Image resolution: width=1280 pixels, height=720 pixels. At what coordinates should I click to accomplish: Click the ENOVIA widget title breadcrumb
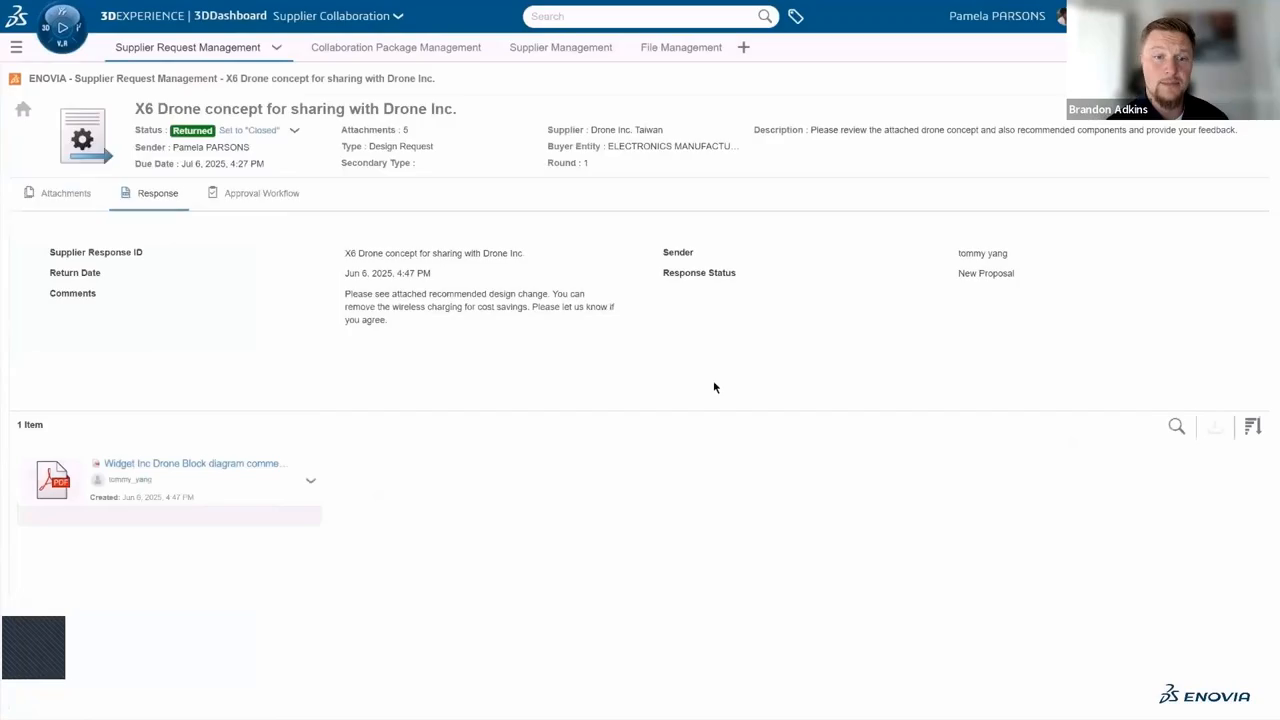pos(231,78)
